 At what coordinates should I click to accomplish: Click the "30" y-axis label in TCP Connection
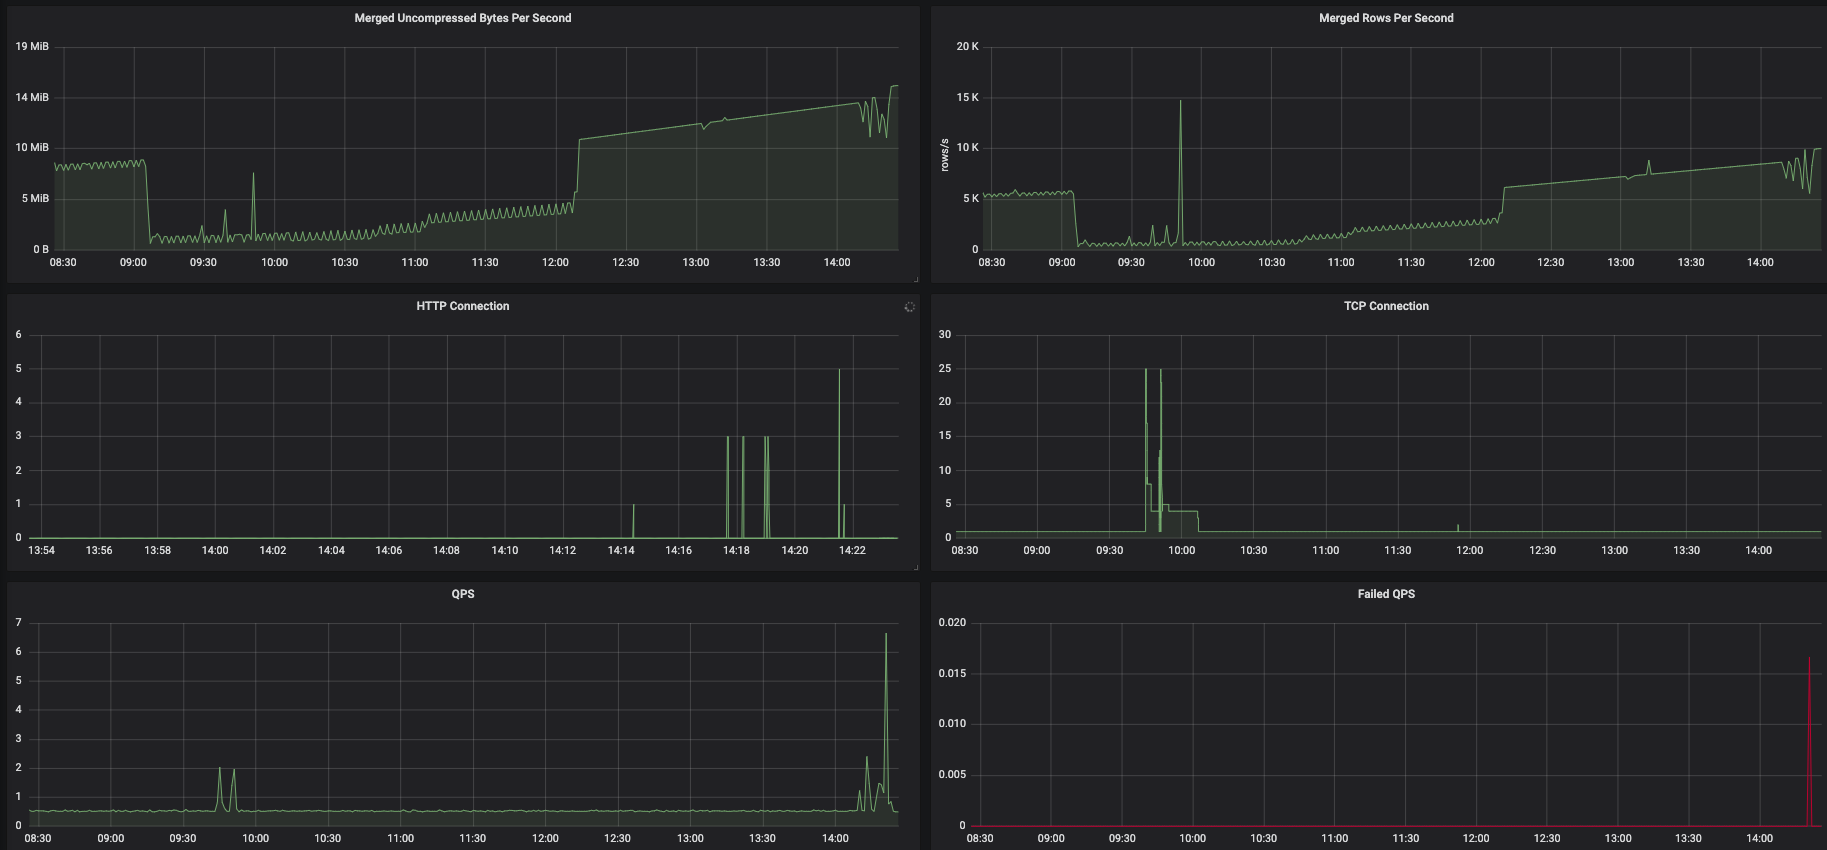945,334
